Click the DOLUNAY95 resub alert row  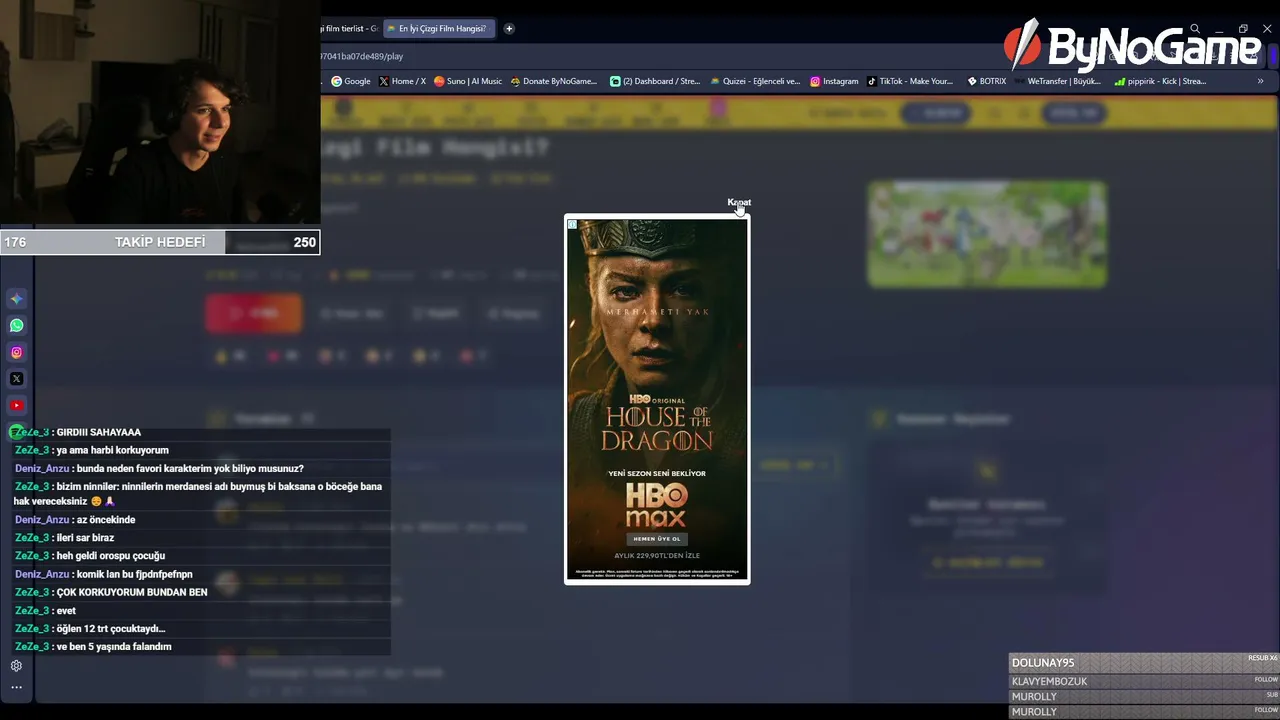click(1144, 663)
